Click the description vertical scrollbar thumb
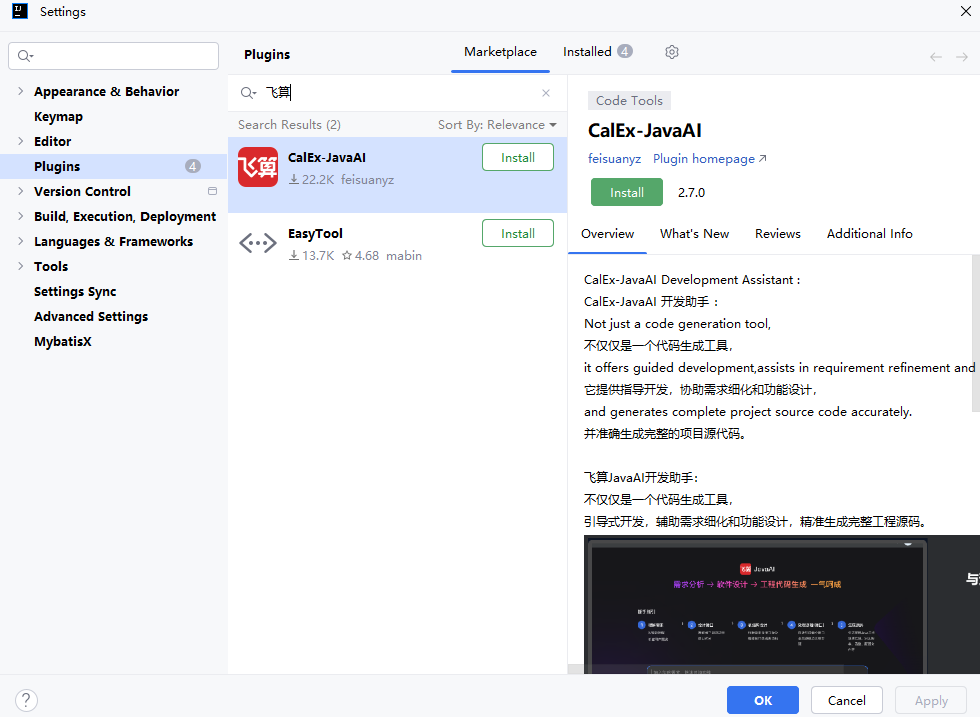Viewport: 980px width, 717px height. click(x=976, y=333)
